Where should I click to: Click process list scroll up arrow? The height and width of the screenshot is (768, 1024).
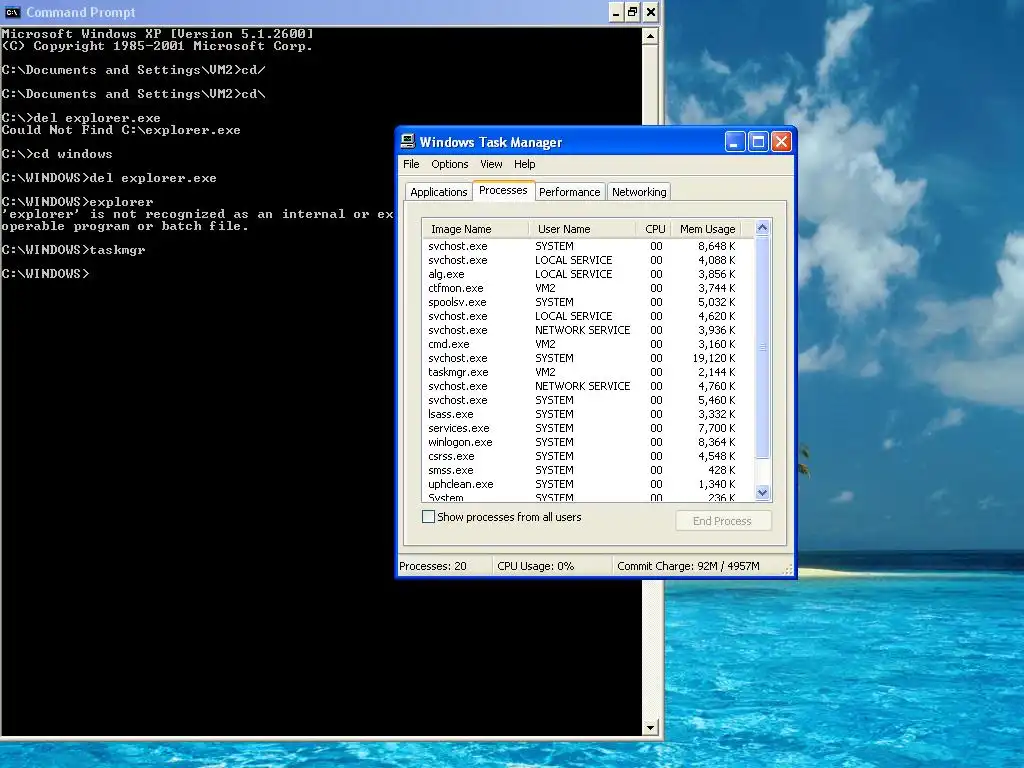pyautogui.click(x=762, y=227)
